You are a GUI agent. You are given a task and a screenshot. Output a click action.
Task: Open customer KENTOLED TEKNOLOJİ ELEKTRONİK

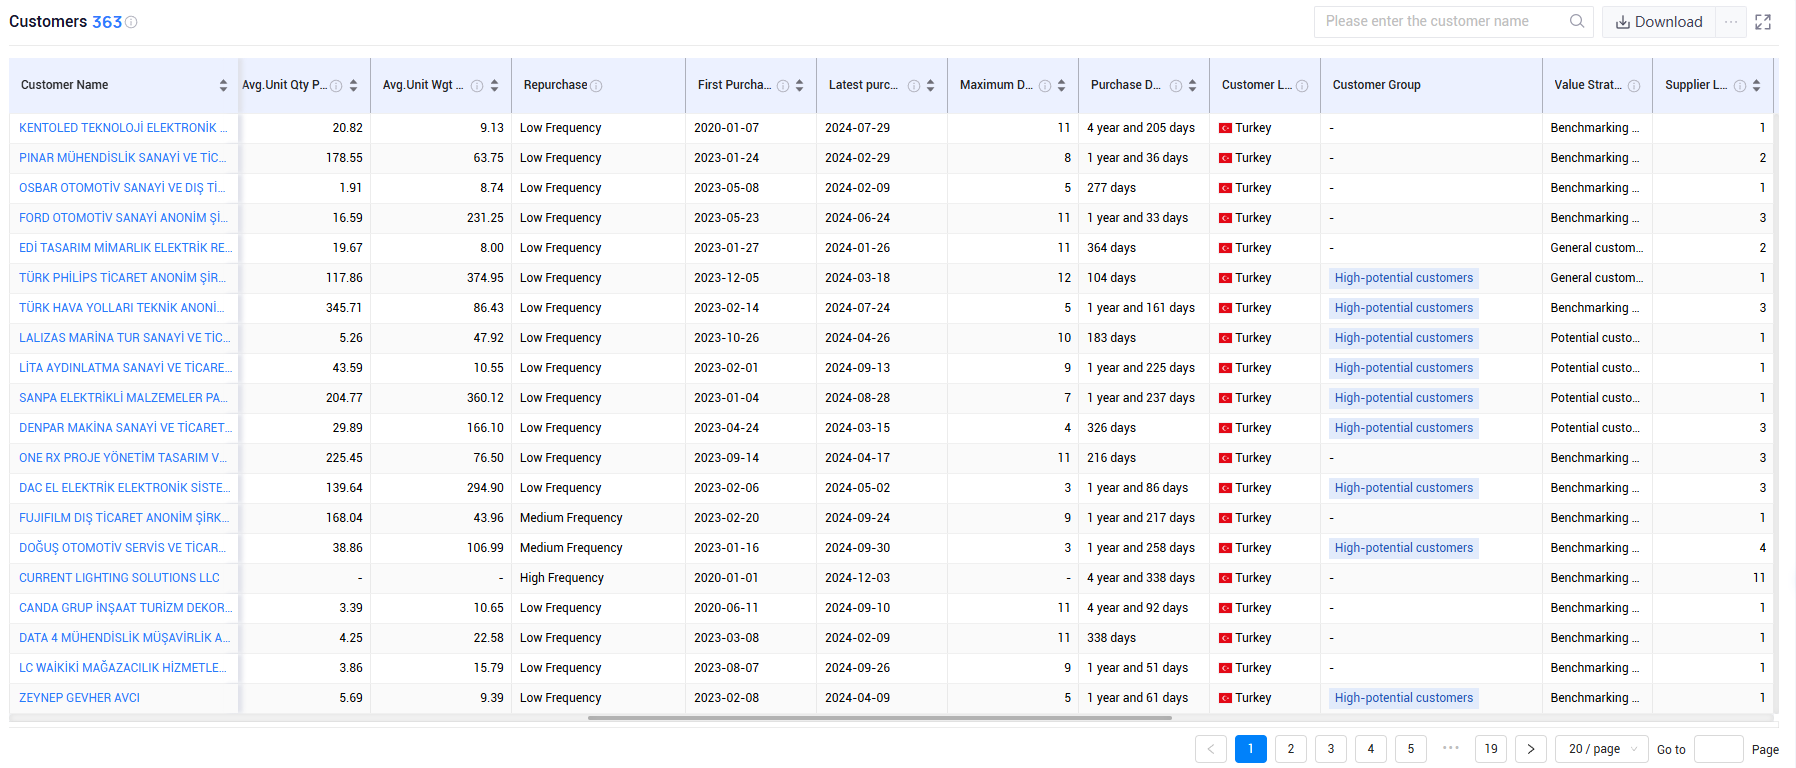coord(123,128)
